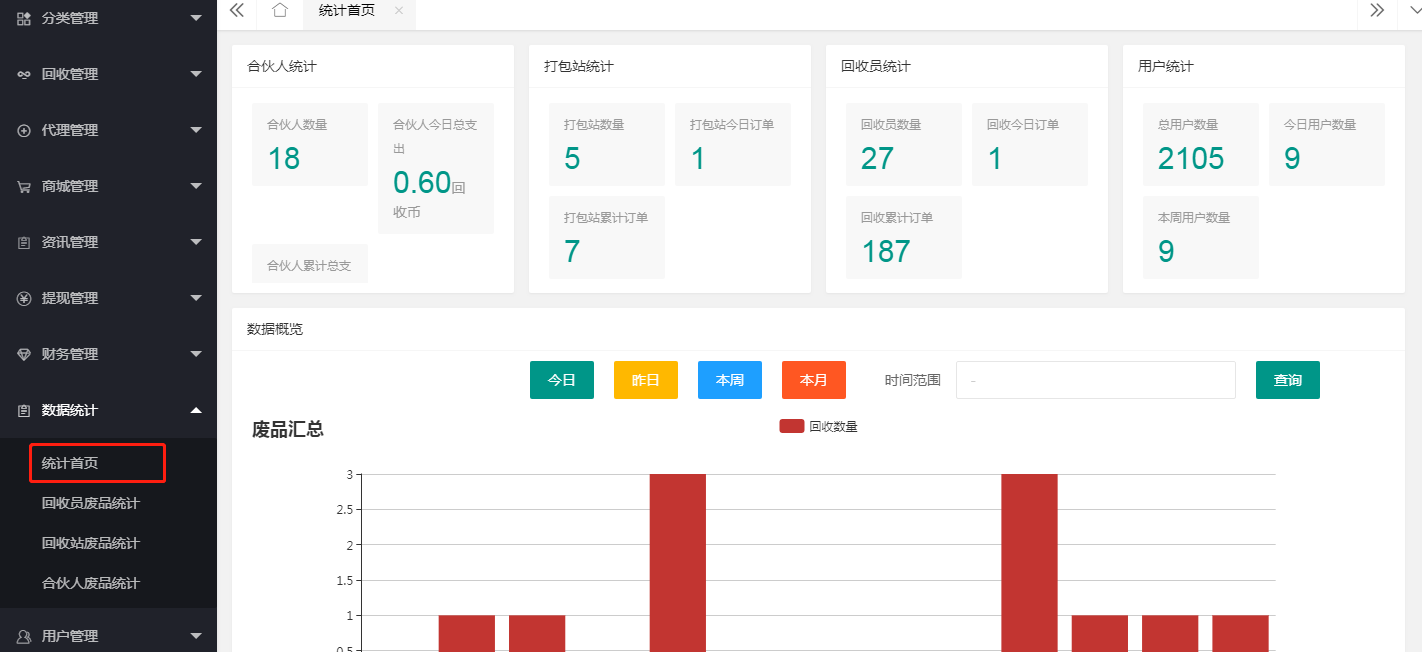The width and height of the screenshot is (1422, 652).
Task: Click the 打包站数量 value 5
Action: [x=572, y=158]
